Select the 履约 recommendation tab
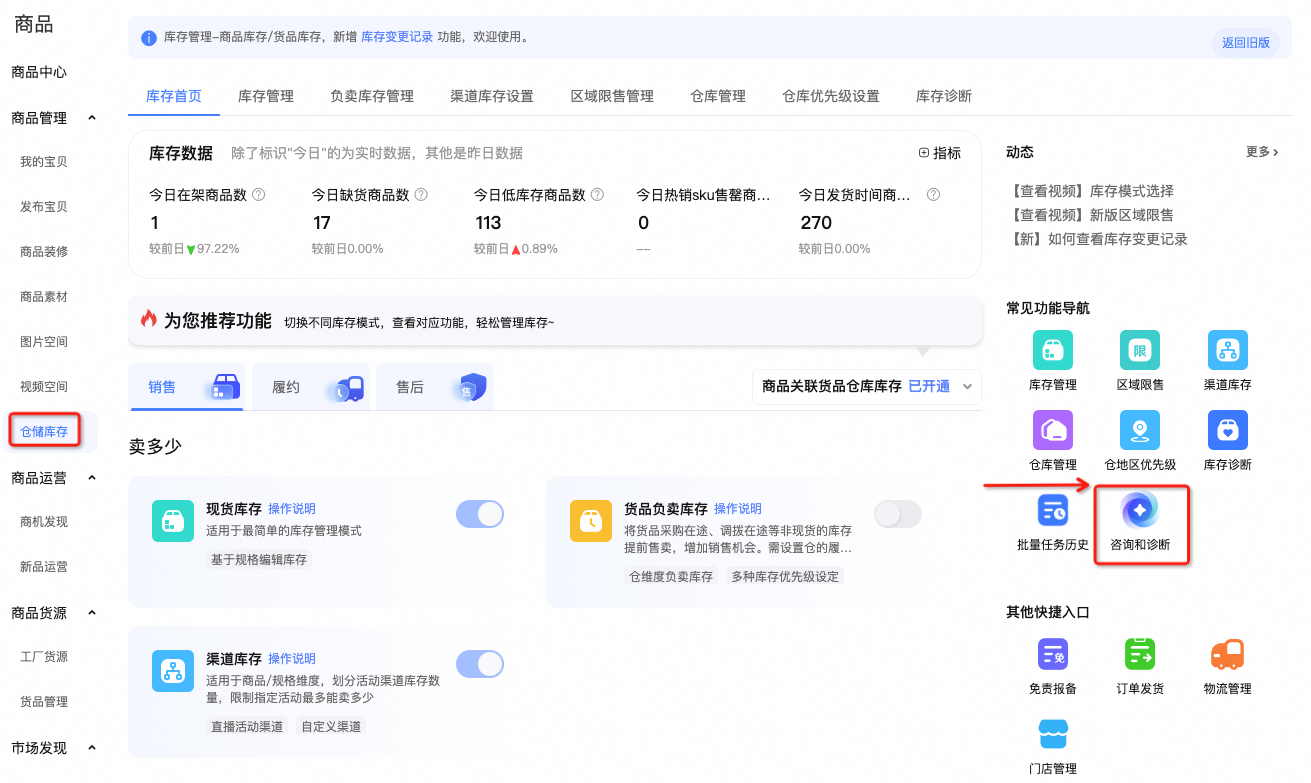The width and height of the screenshot is (1311, 783). [311, 387]
